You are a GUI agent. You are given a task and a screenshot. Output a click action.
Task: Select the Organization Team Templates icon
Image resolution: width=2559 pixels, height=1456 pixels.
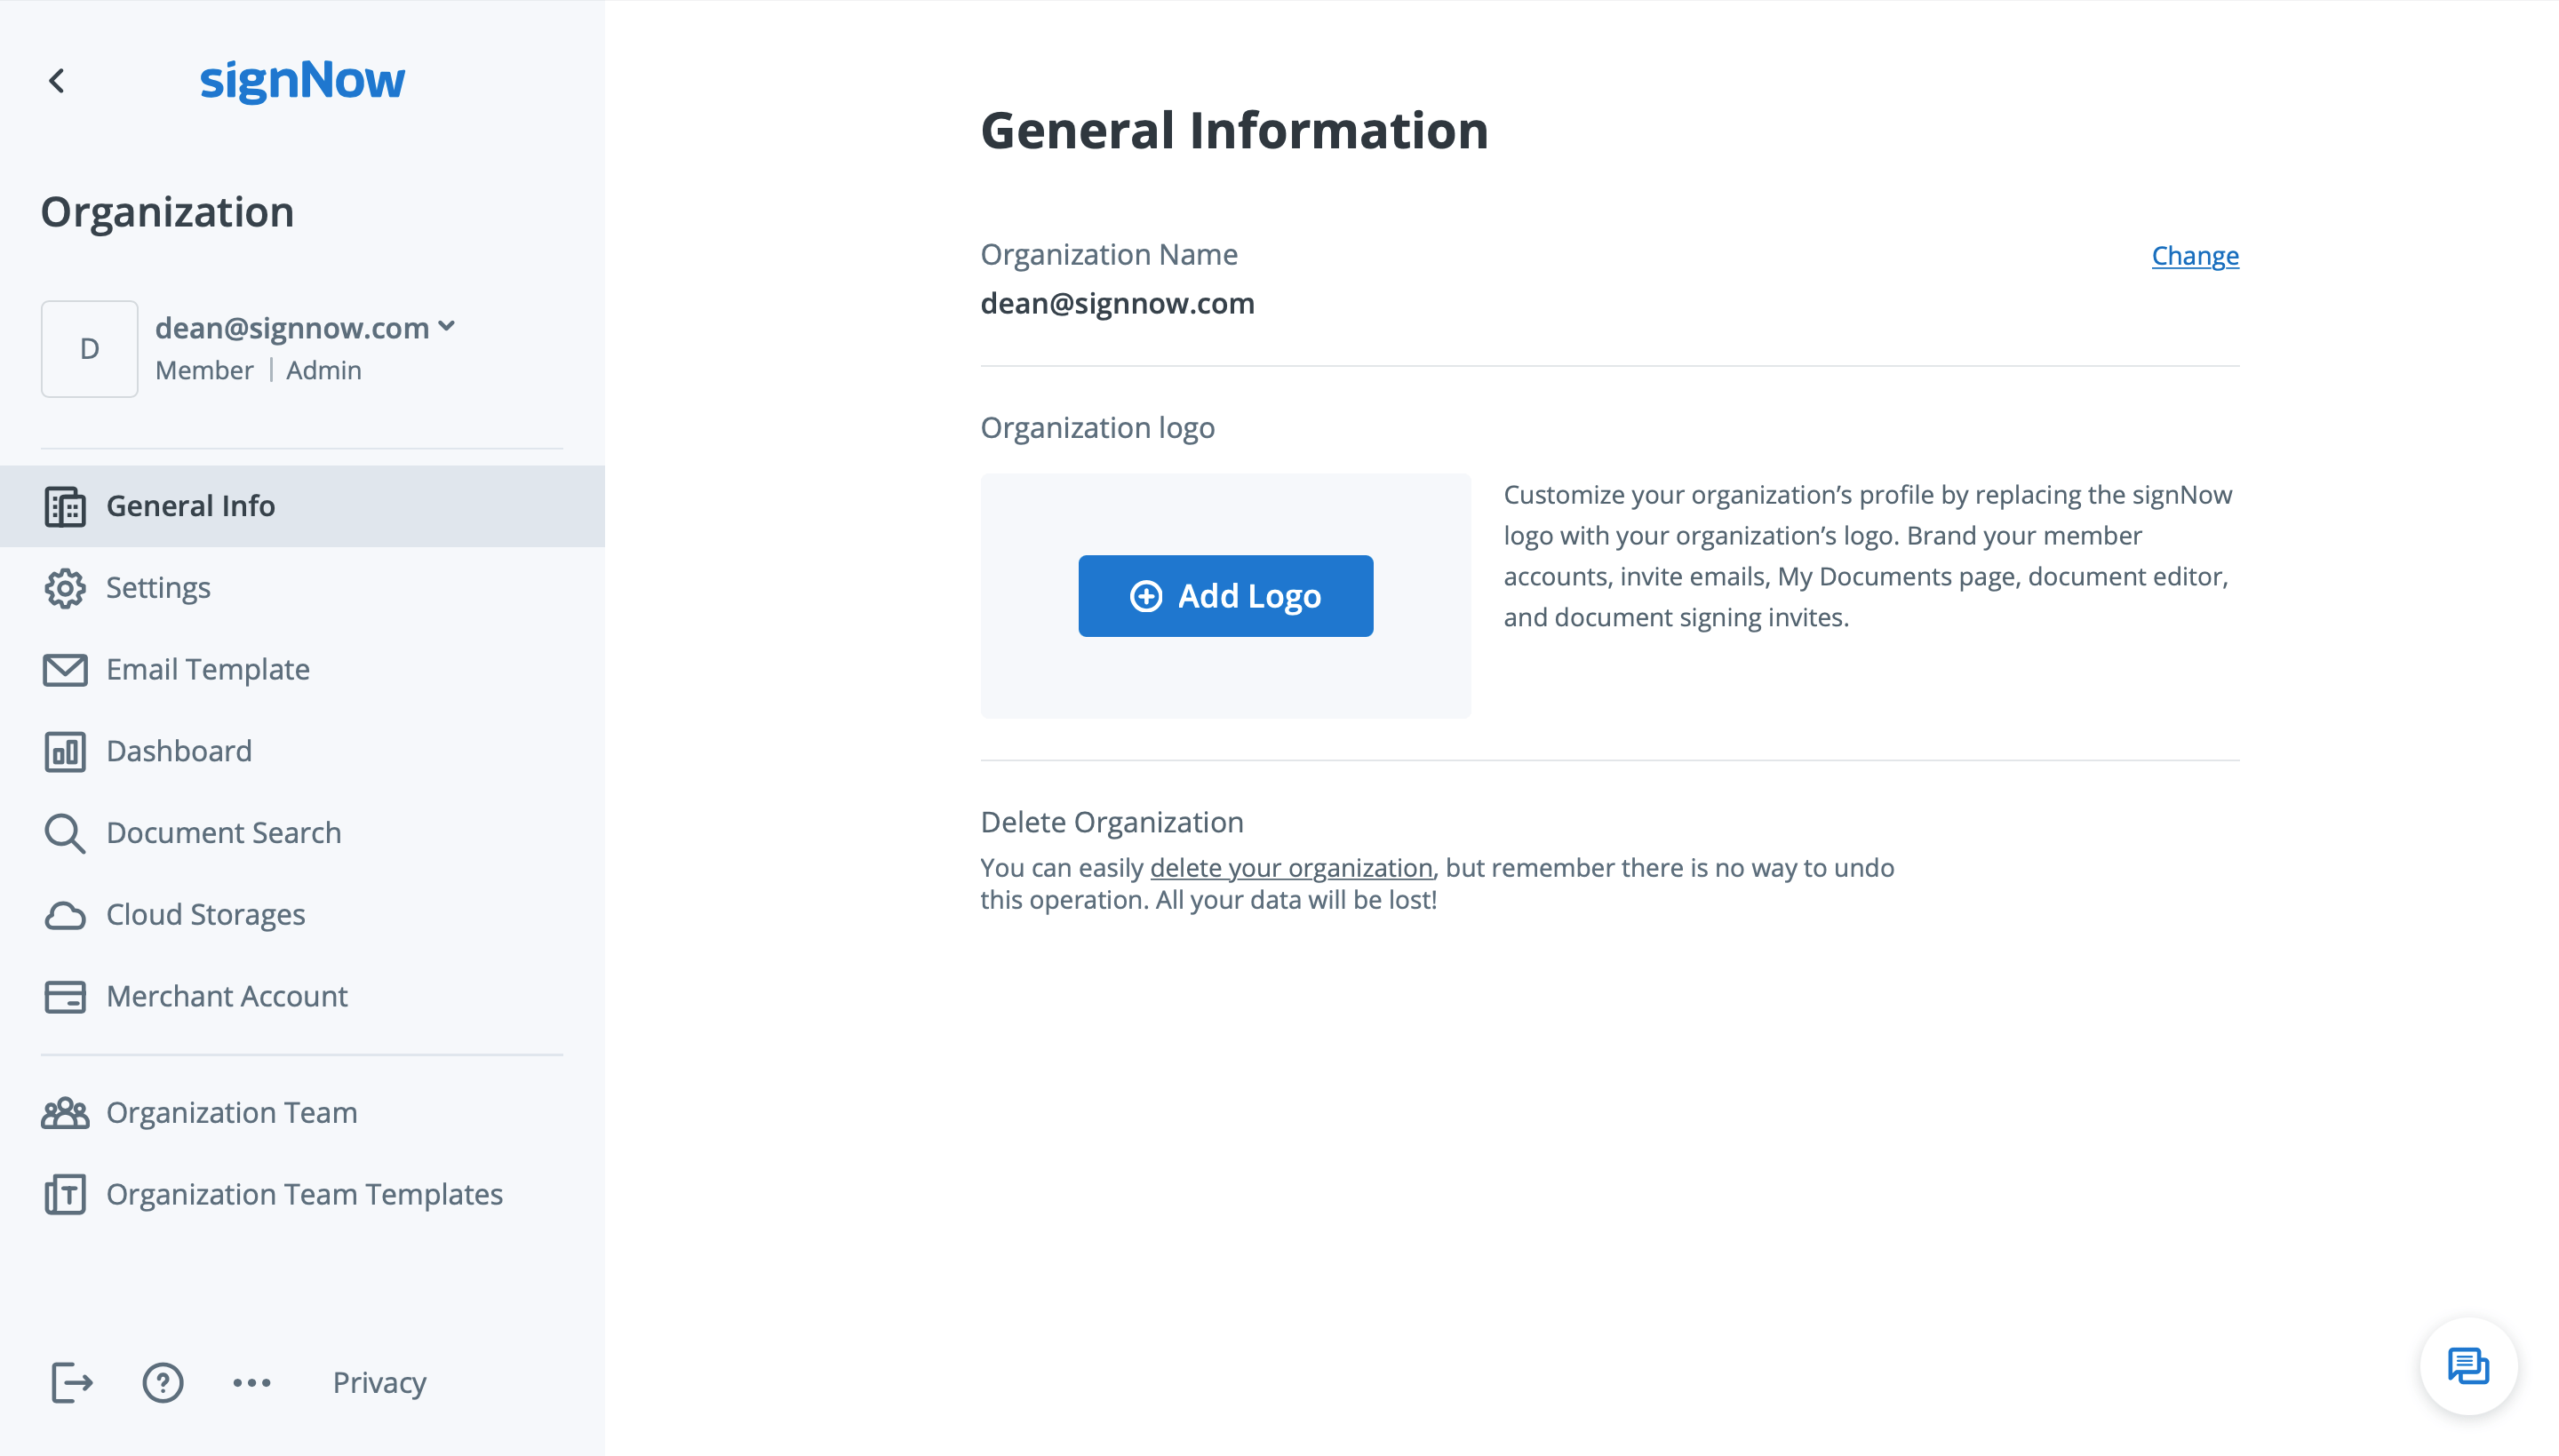[64, 1194]
